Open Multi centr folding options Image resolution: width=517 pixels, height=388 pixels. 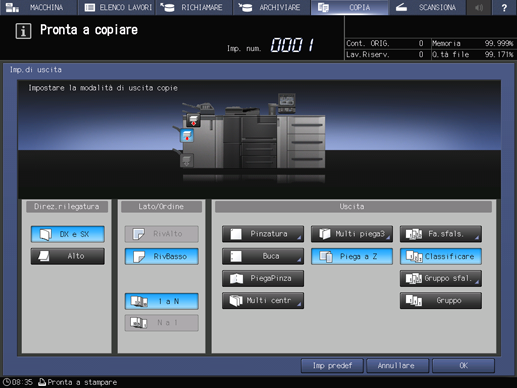click(263, 301)
